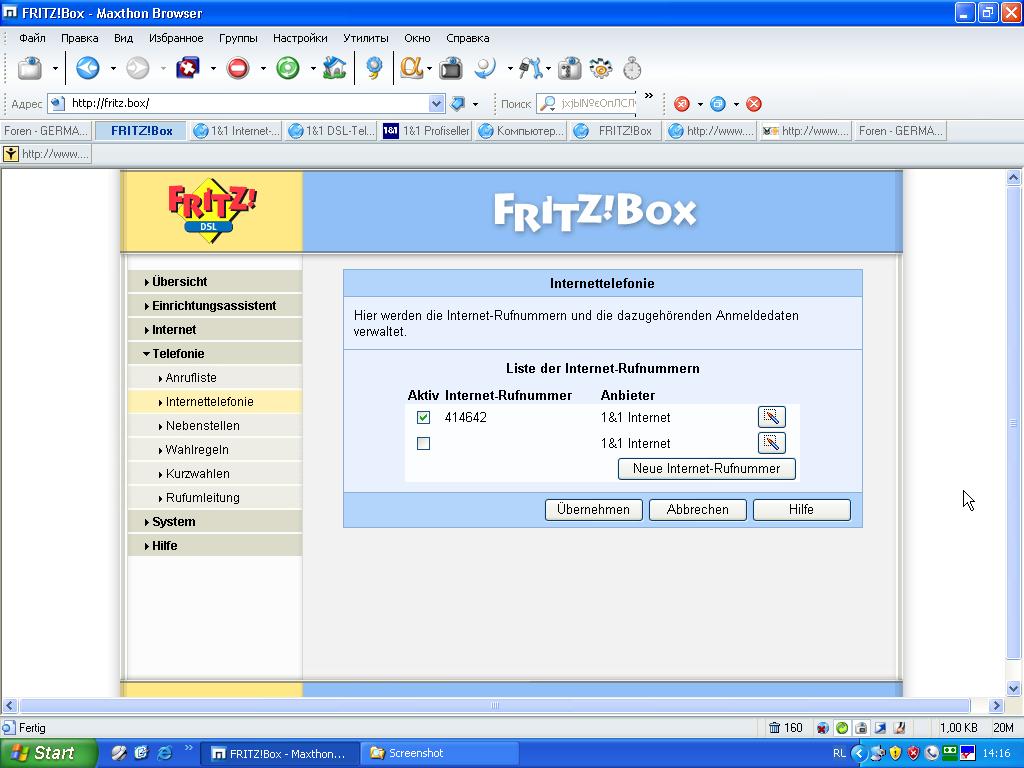Open the info window icon in toolbar
This screenshot has width=1024, height=768.
[569, 68]
